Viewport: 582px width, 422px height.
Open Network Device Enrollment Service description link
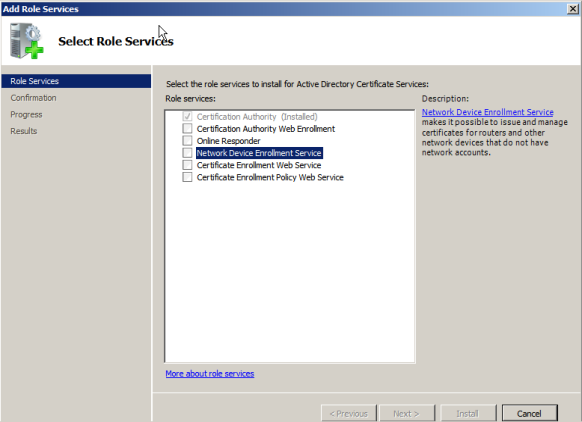(487, 112)
